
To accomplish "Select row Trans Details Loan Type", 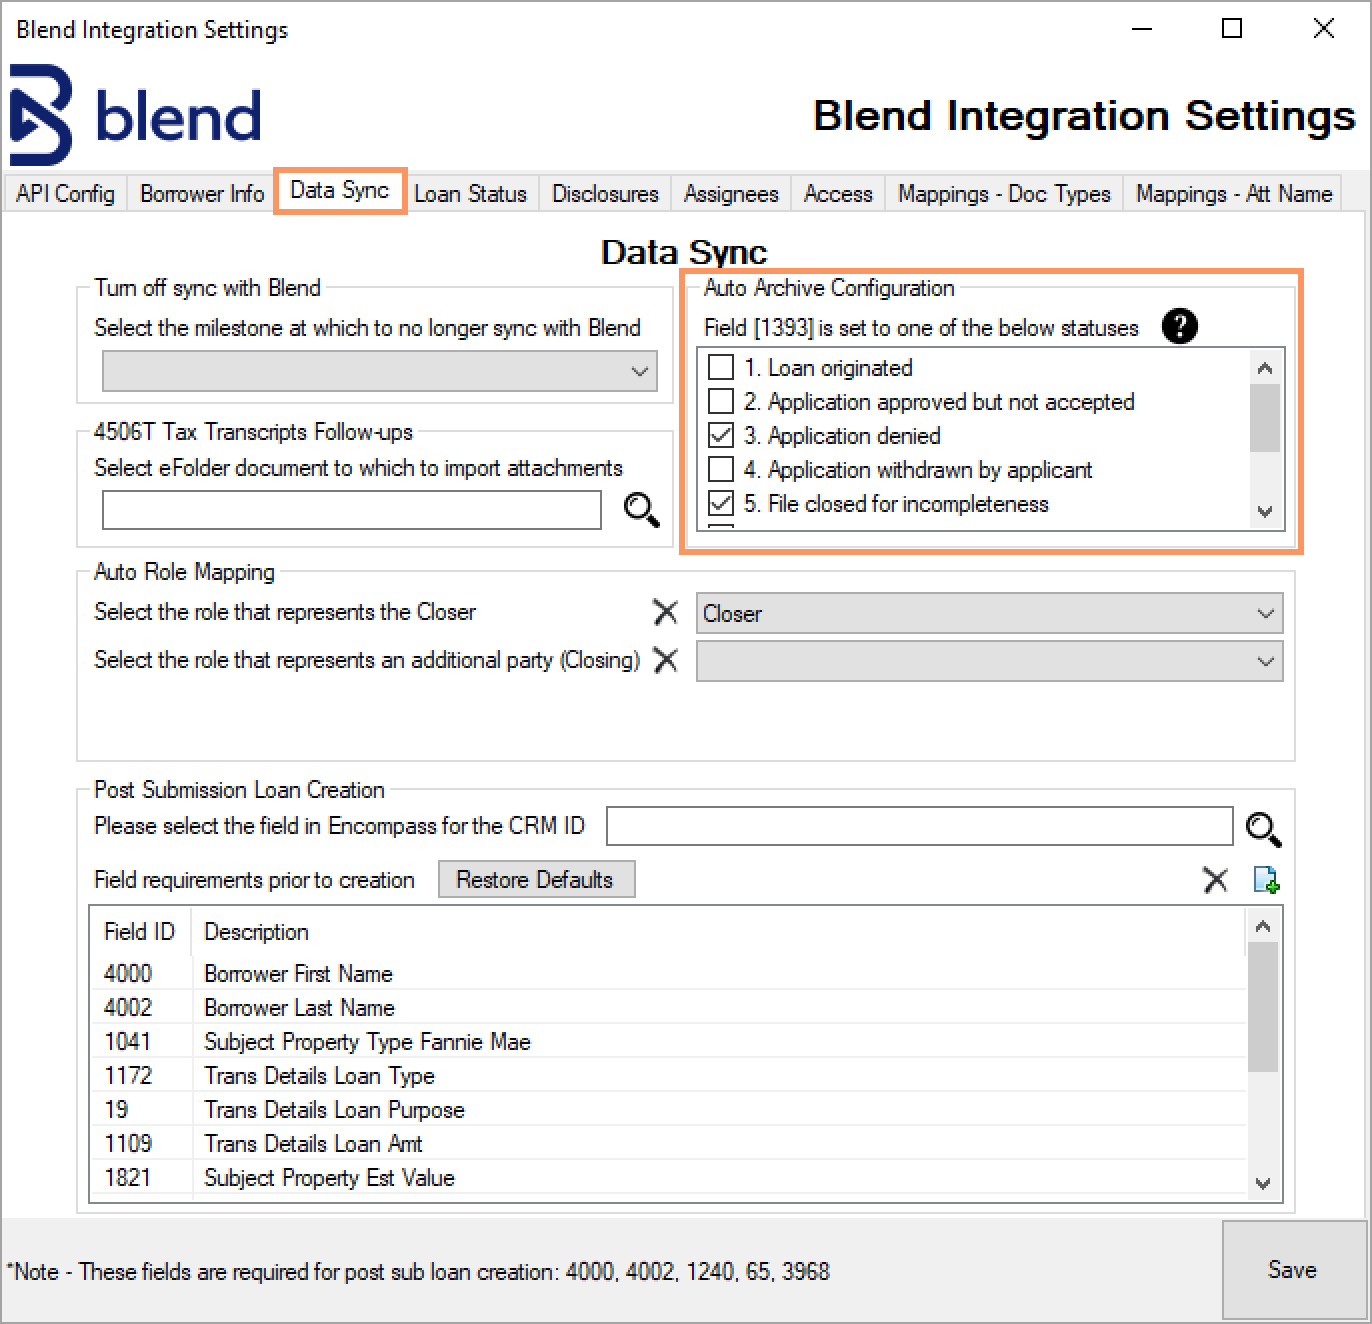I will pos(669,1075).
